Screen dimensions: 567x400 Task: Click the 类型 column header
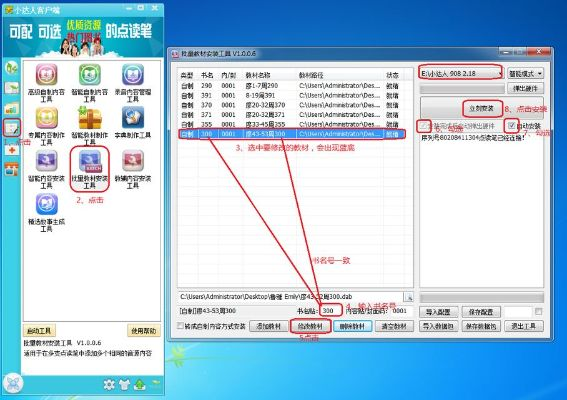click(187, 75)
